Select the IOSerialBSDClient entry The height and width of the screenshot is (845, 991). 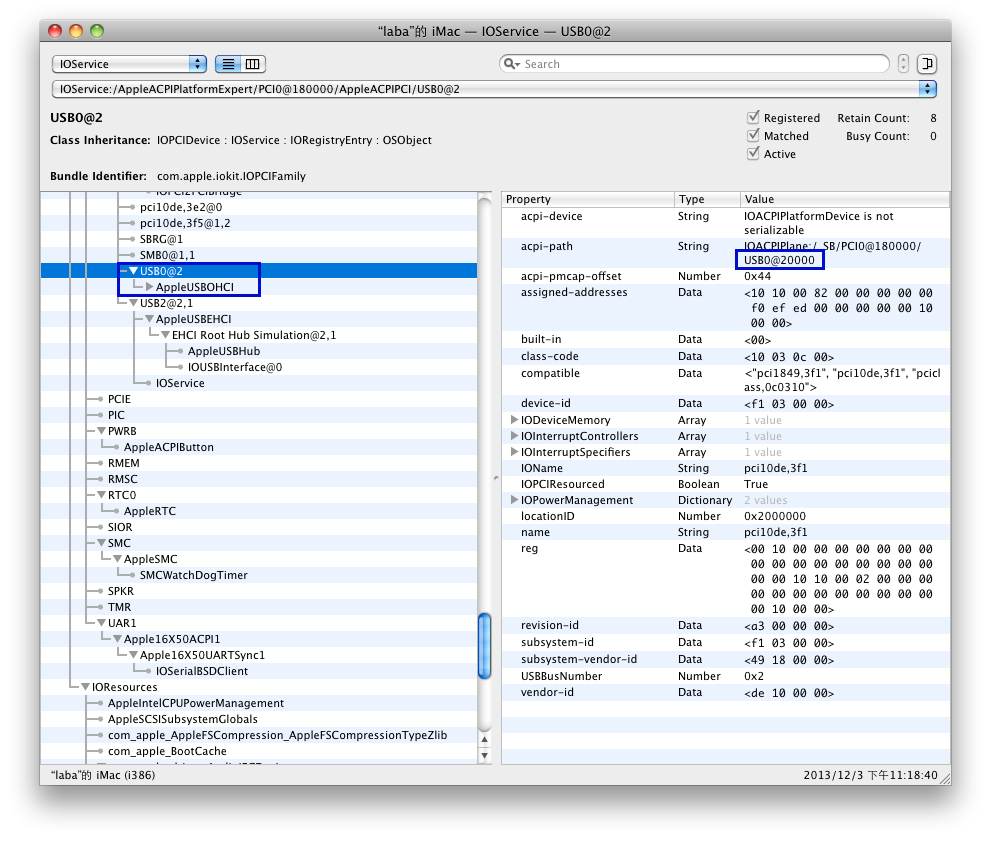pyautogui.click(x=202, y=671)
